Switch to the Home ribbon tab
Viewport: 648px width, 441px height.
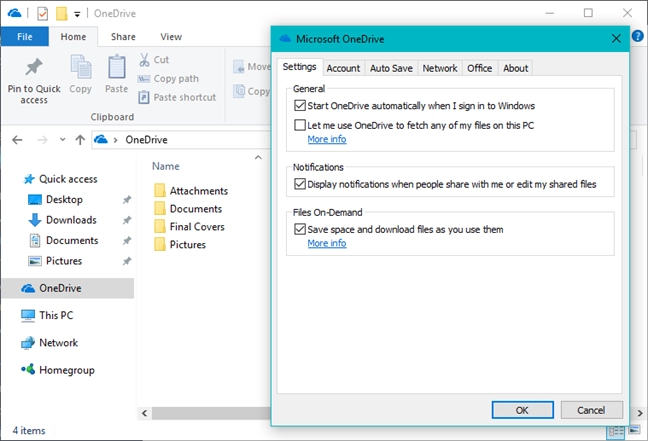(x=73, y=37)
